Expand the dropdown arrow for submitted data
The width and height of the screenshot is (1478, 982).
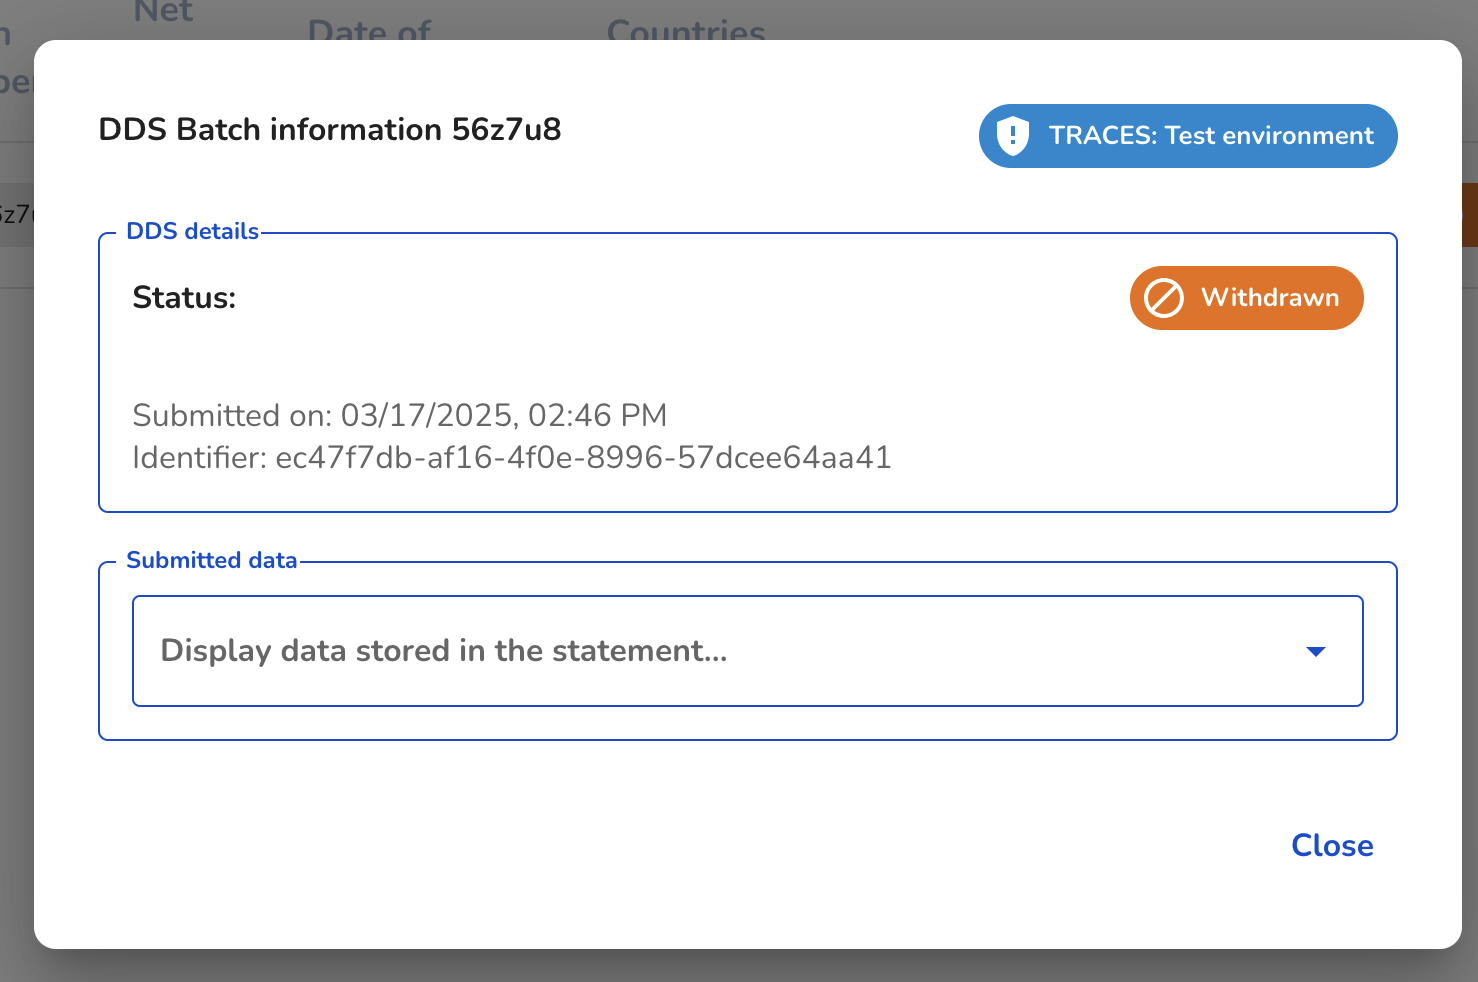click(1316, 651)
